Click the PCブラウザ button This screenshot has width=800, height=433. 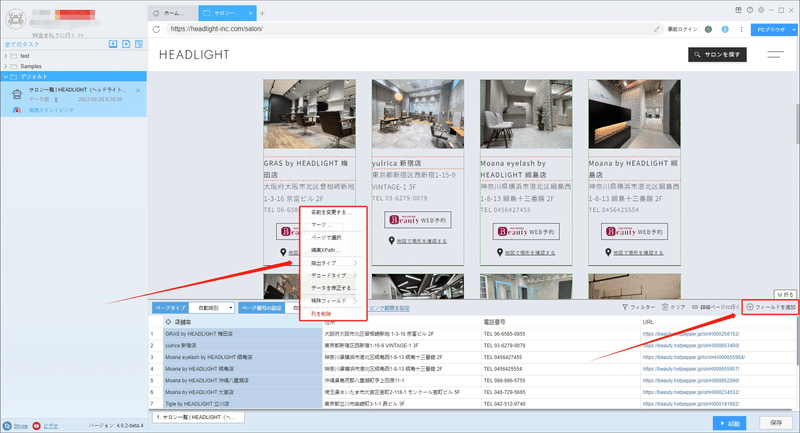pyautogui.click(x=770, y=30)
